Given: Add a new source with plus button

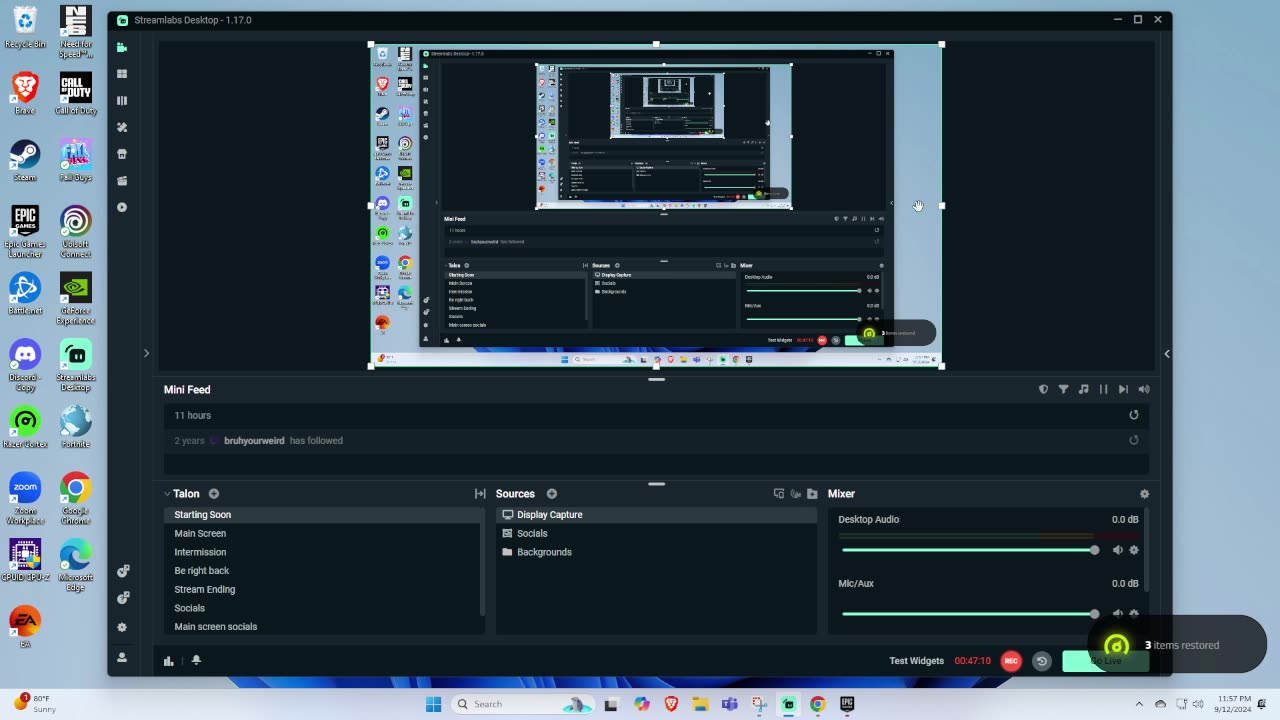Looking at the screenshot, I should coord(552,494).
